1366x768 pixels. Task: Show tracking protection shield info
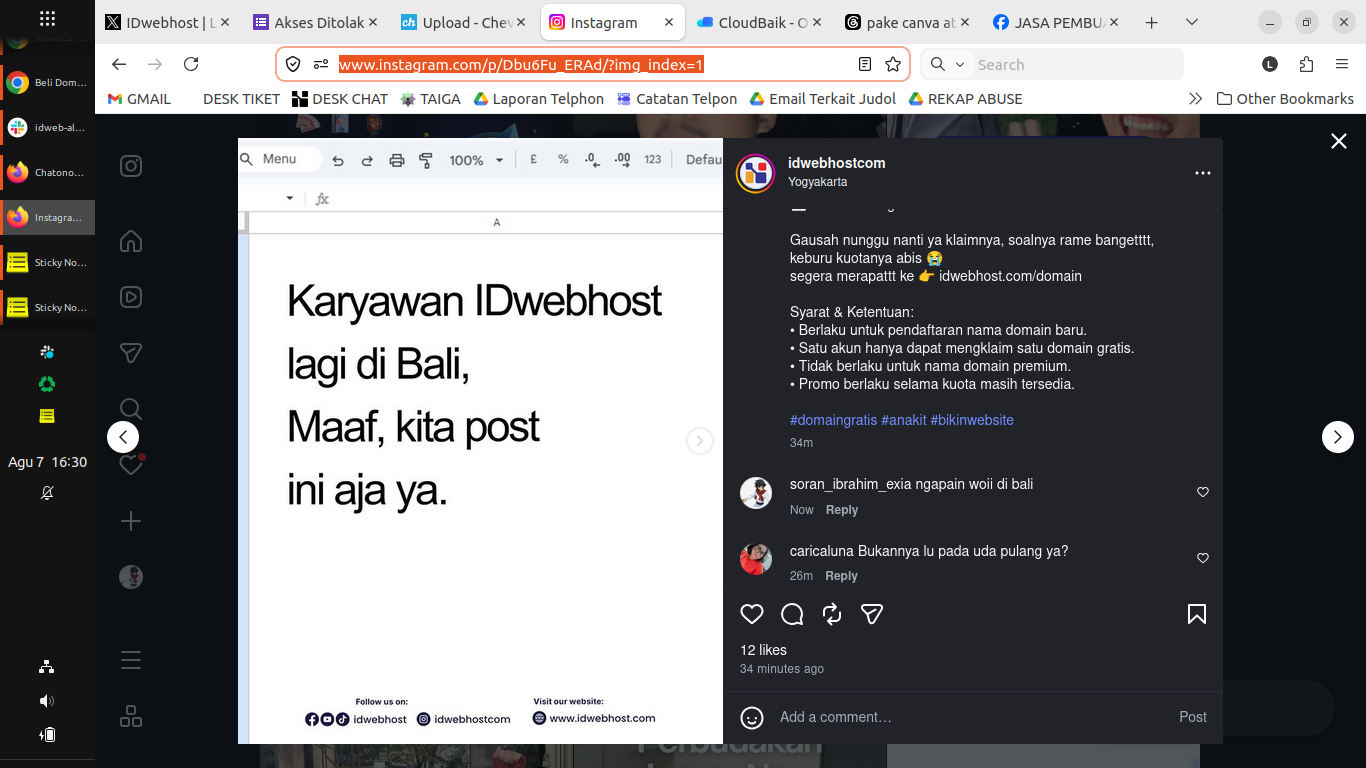[x=293, y=64]
